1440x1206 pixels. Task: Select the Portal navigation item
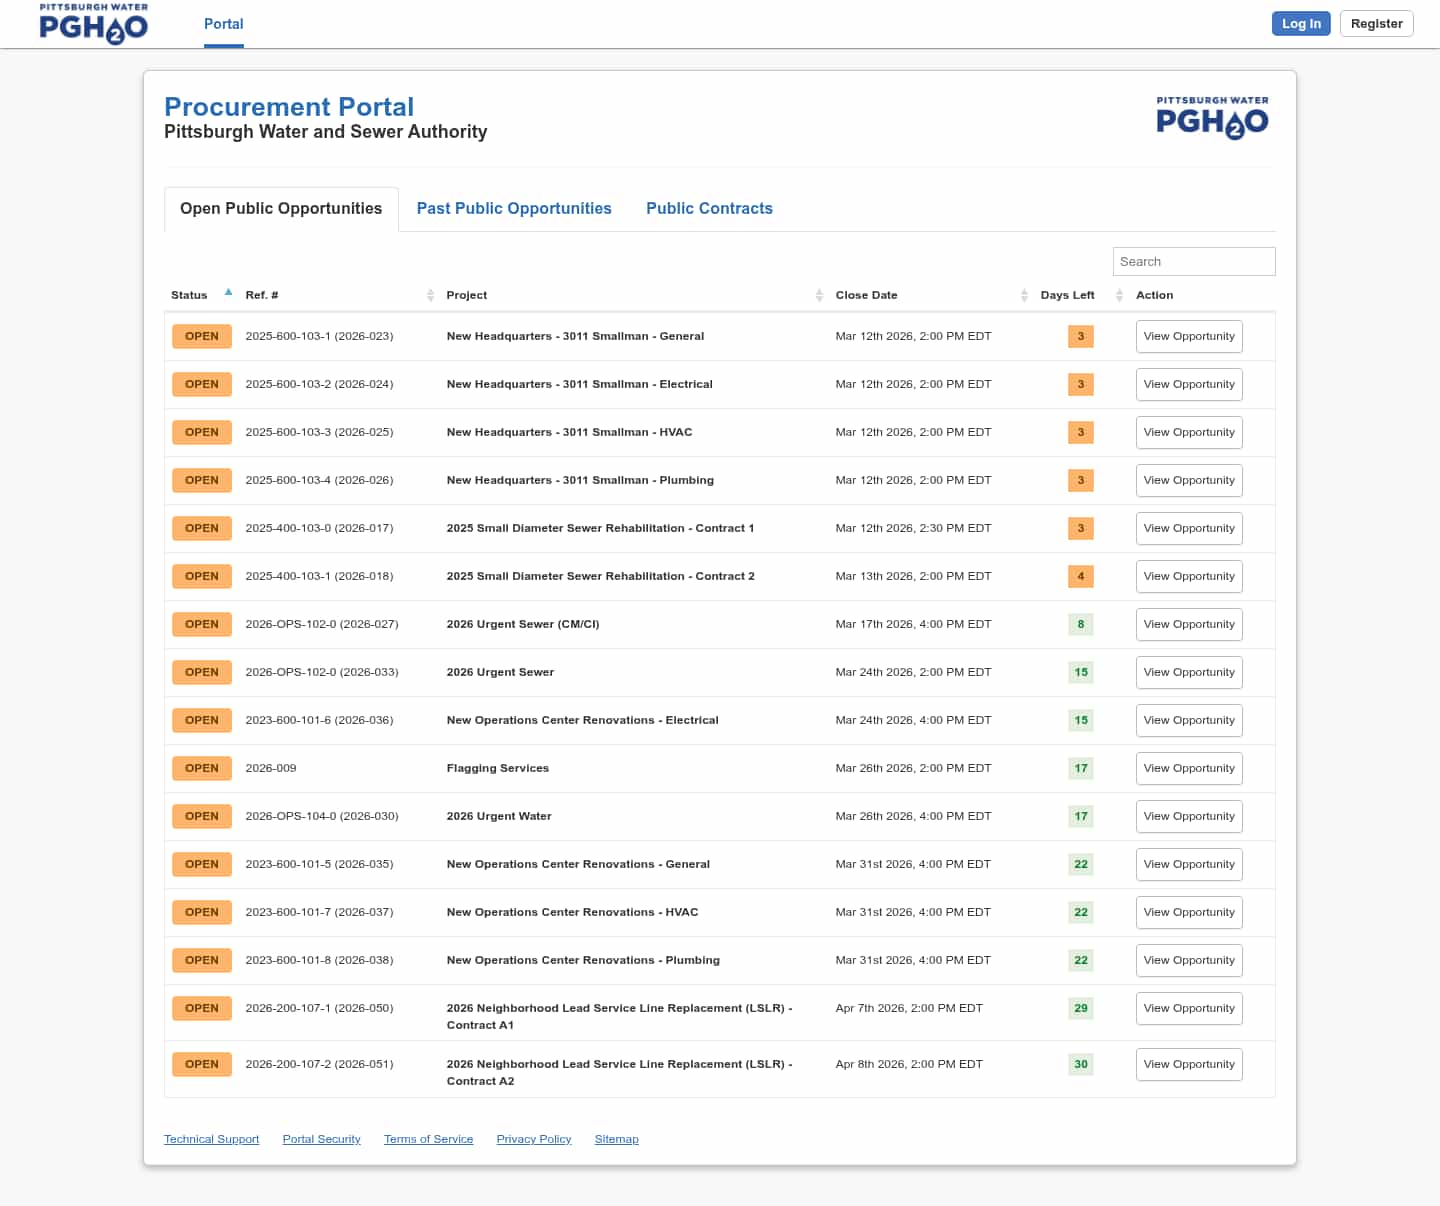pos(223,24)
